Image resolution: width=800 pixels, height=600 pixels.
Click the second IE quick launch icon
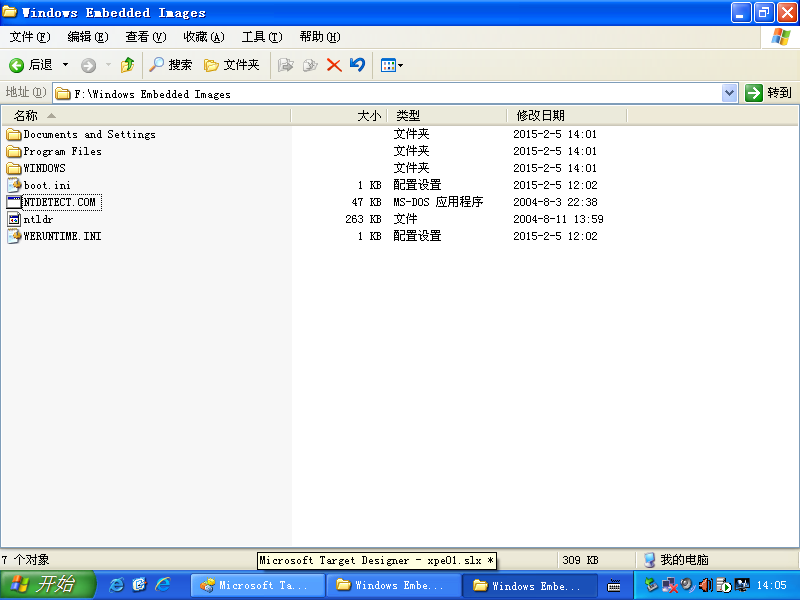tap(163, 585)
